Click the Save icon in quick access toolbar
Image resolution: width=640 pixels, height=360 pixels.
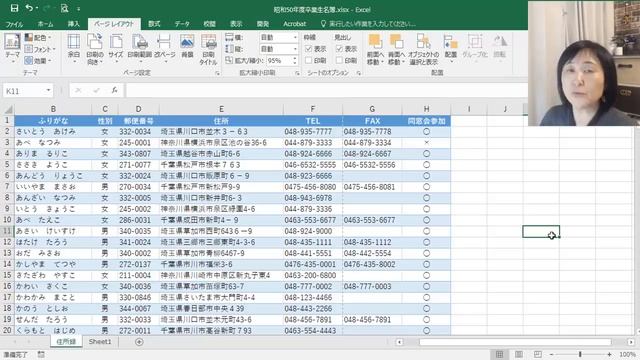[x=14, y=8]
